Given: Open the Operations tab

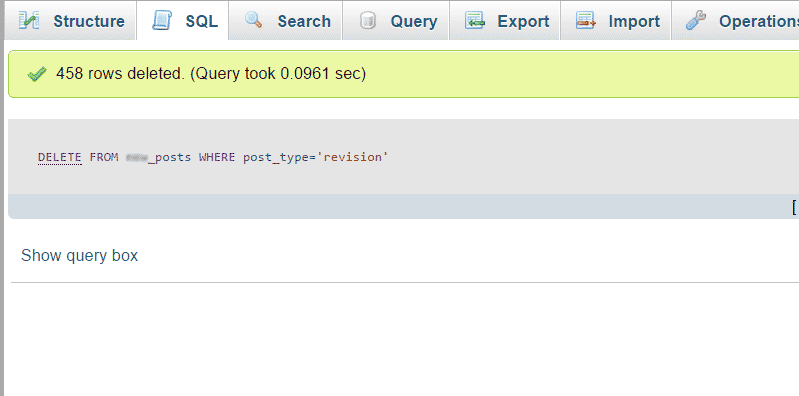Looking at the screenshot, I should coord(735,21).
